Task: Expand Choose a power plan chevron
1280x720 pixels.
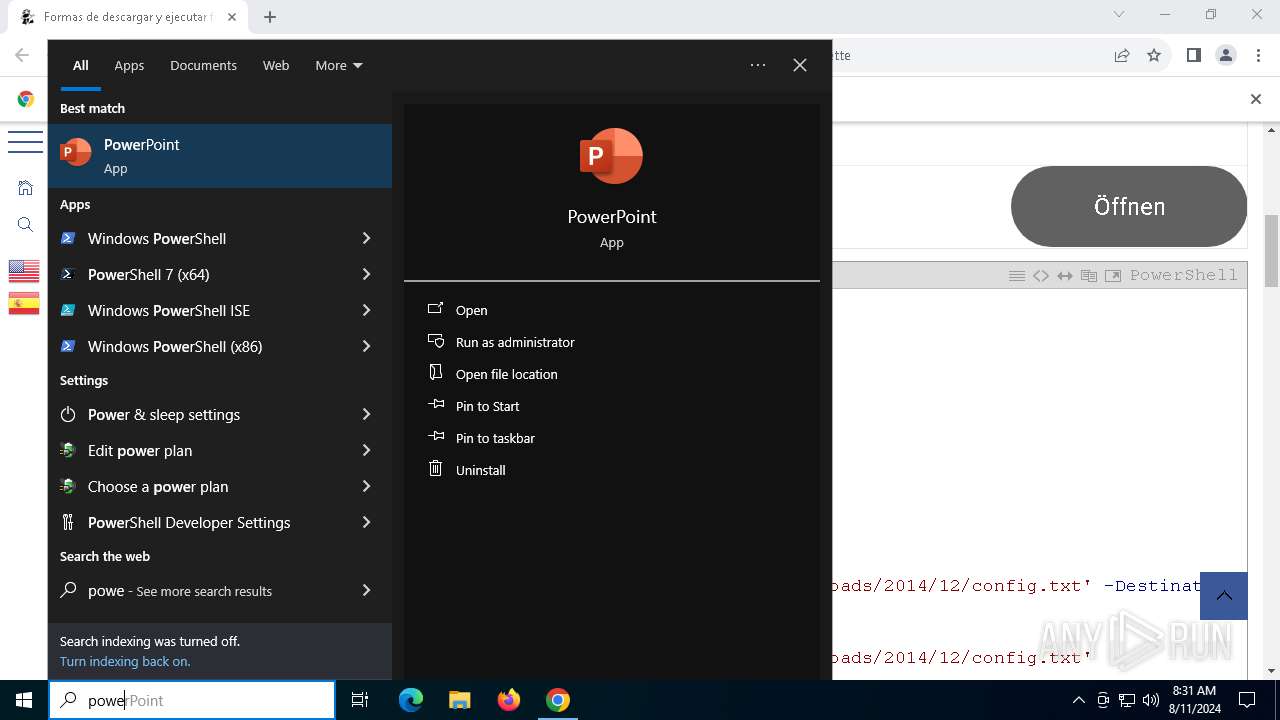Action: tap(366, 486)
